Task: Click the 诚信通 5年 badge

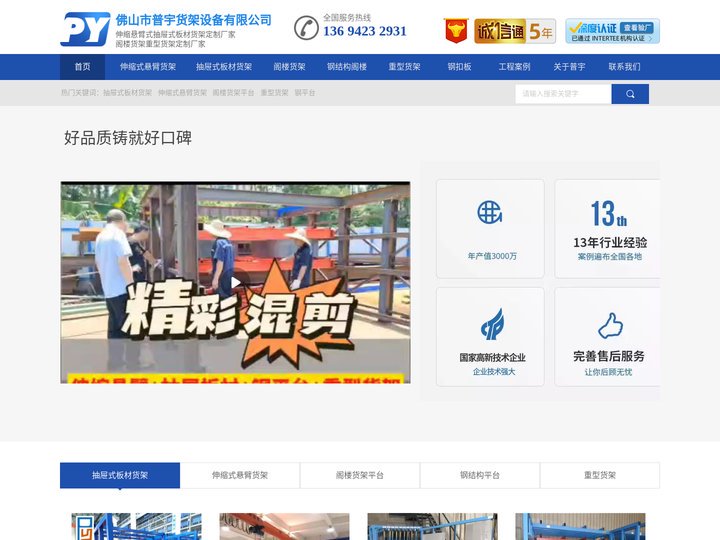Action: pyautogui.click(x=514, y=31)
